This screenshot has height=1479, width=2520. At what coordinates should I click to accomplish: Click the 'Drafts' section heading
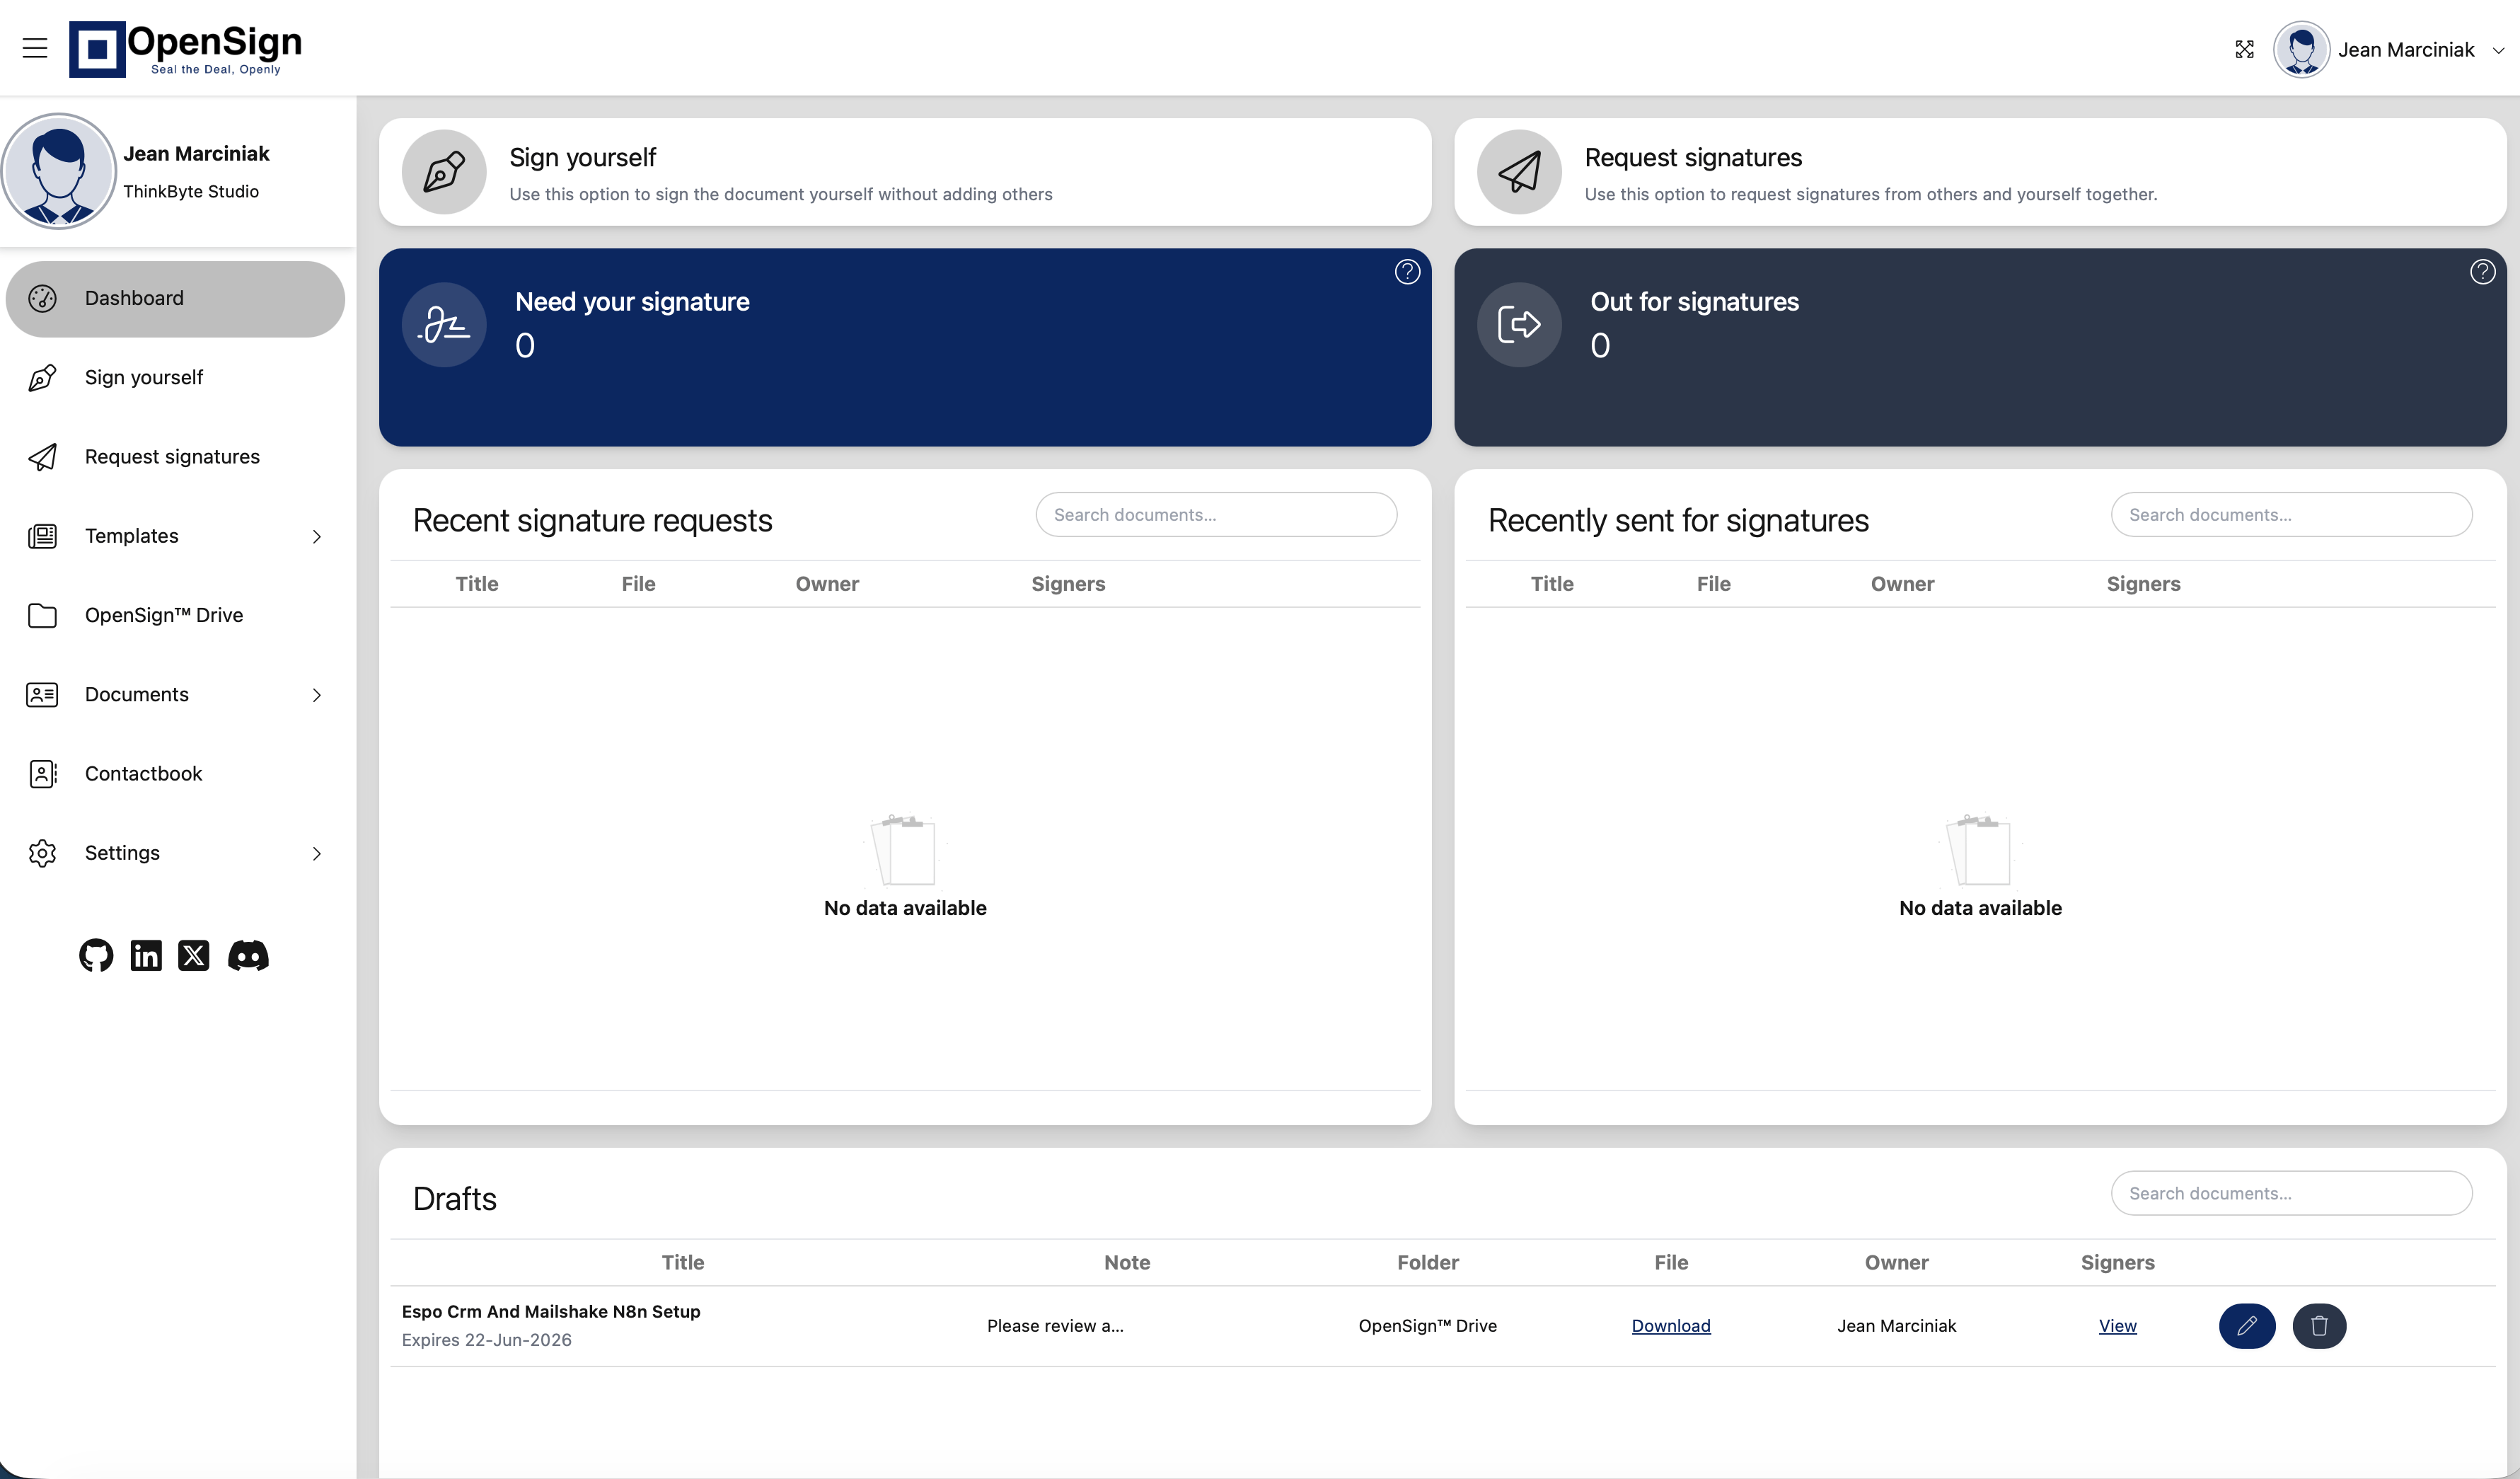coord(455,1198)
